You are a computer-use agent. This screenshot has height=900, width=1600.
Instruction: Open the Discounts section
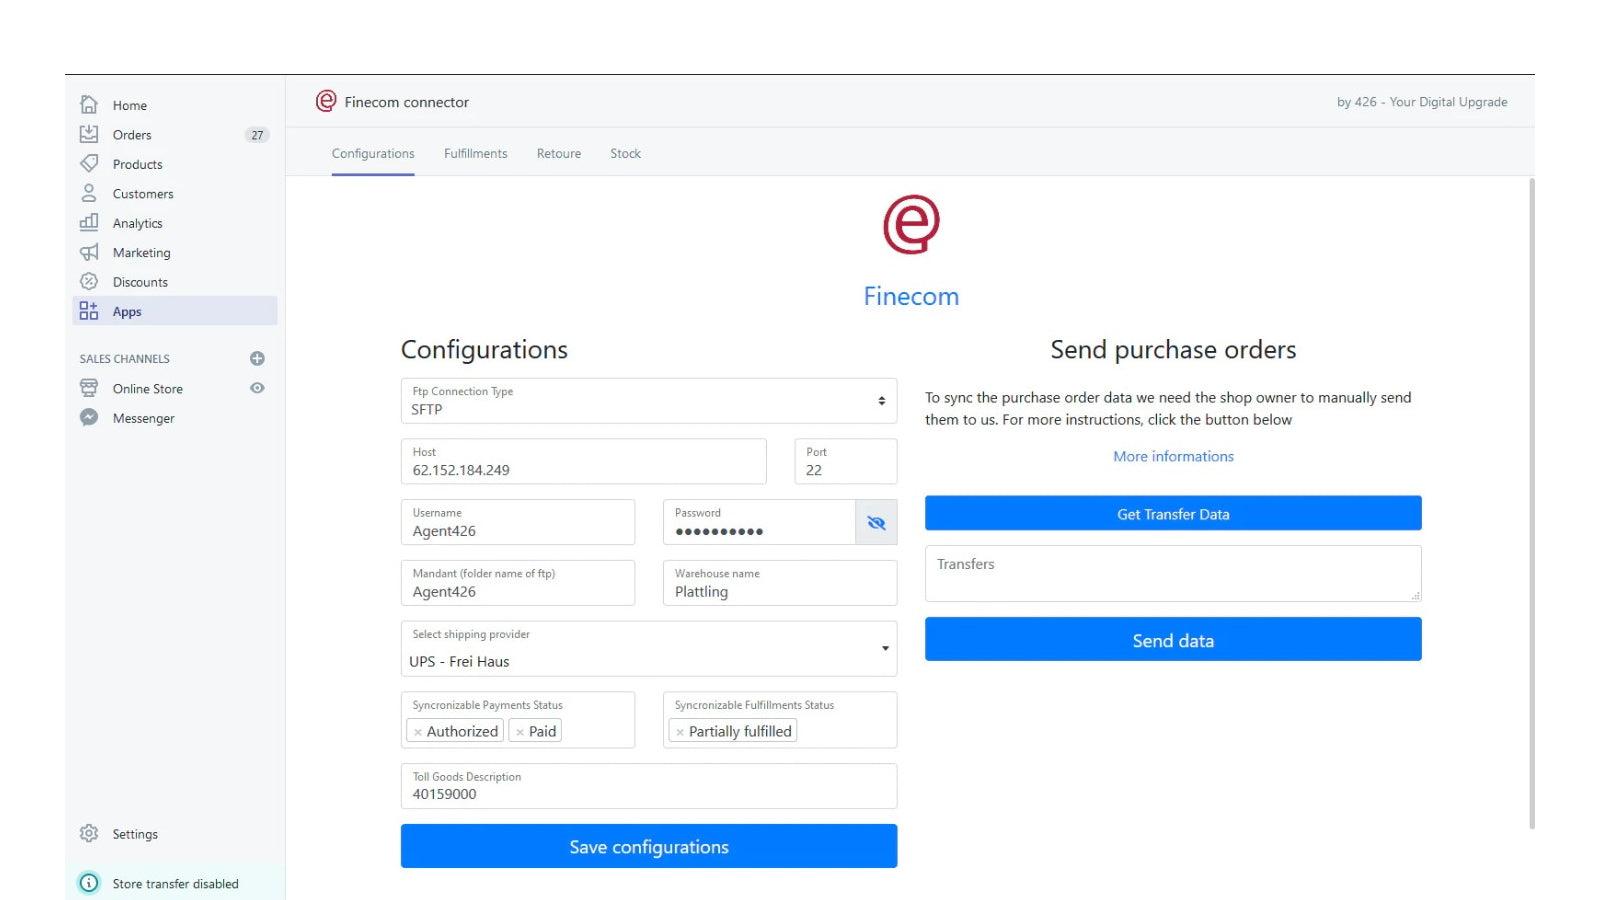tap(89, 281)
